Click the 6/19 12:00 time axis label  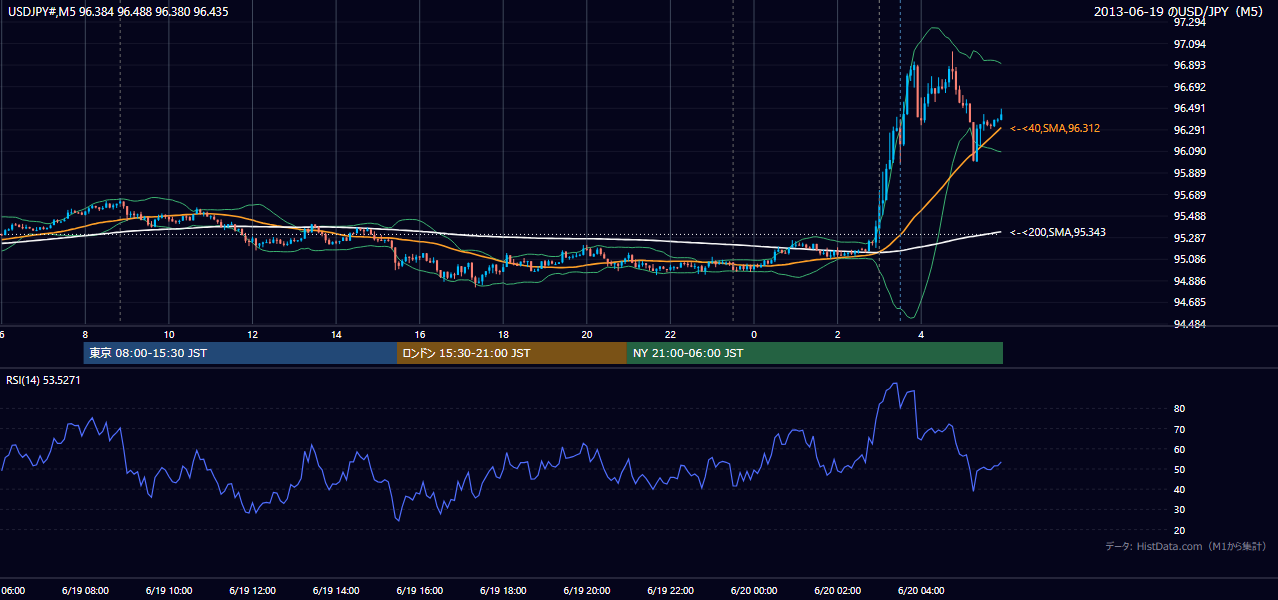(x=252, y=591)
